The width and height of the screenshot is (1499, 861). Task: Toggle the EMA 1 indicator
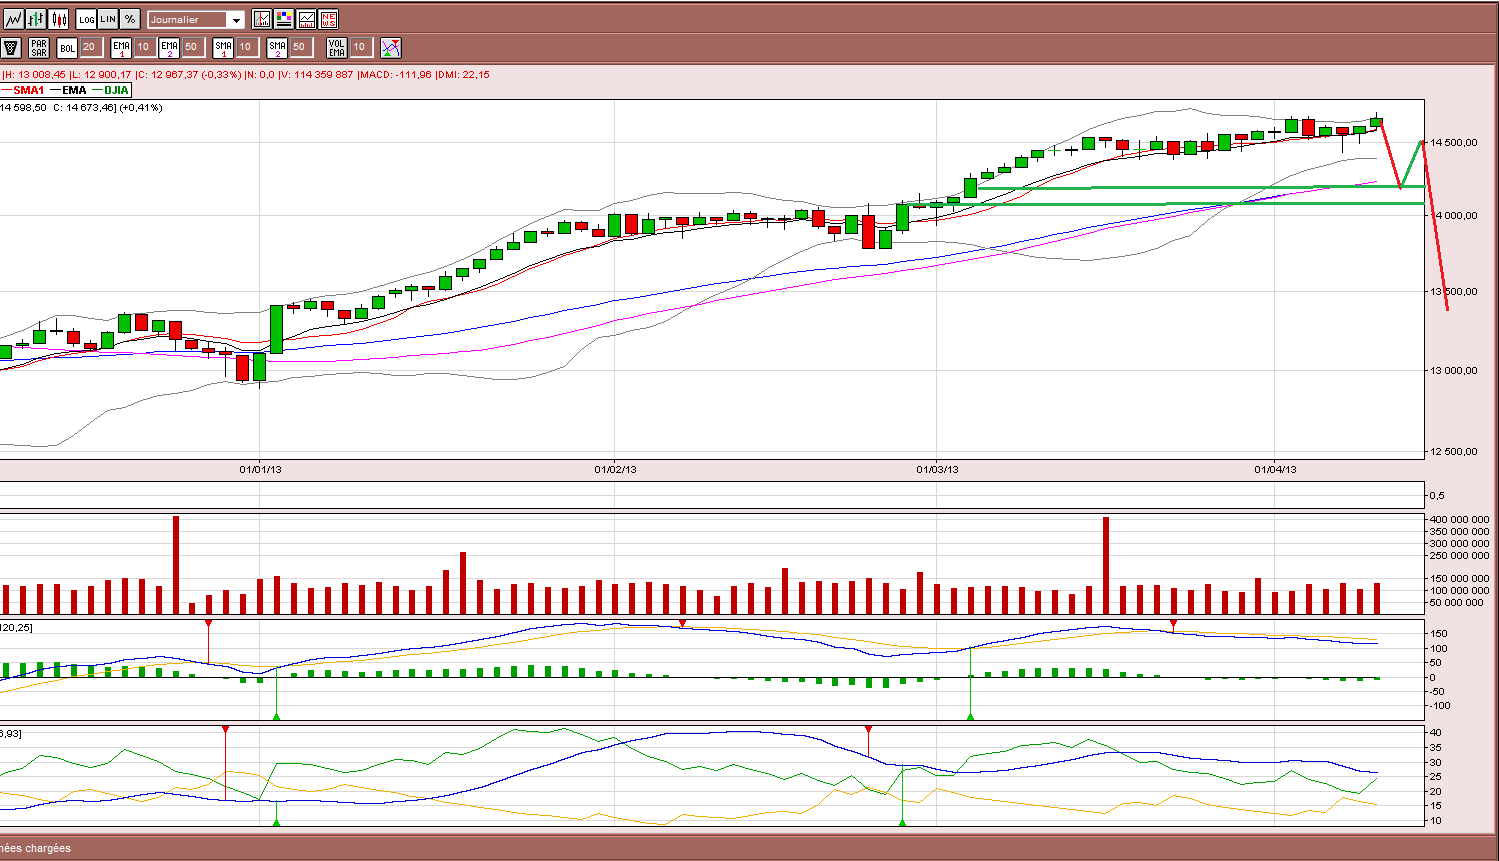tap(121, 47)
